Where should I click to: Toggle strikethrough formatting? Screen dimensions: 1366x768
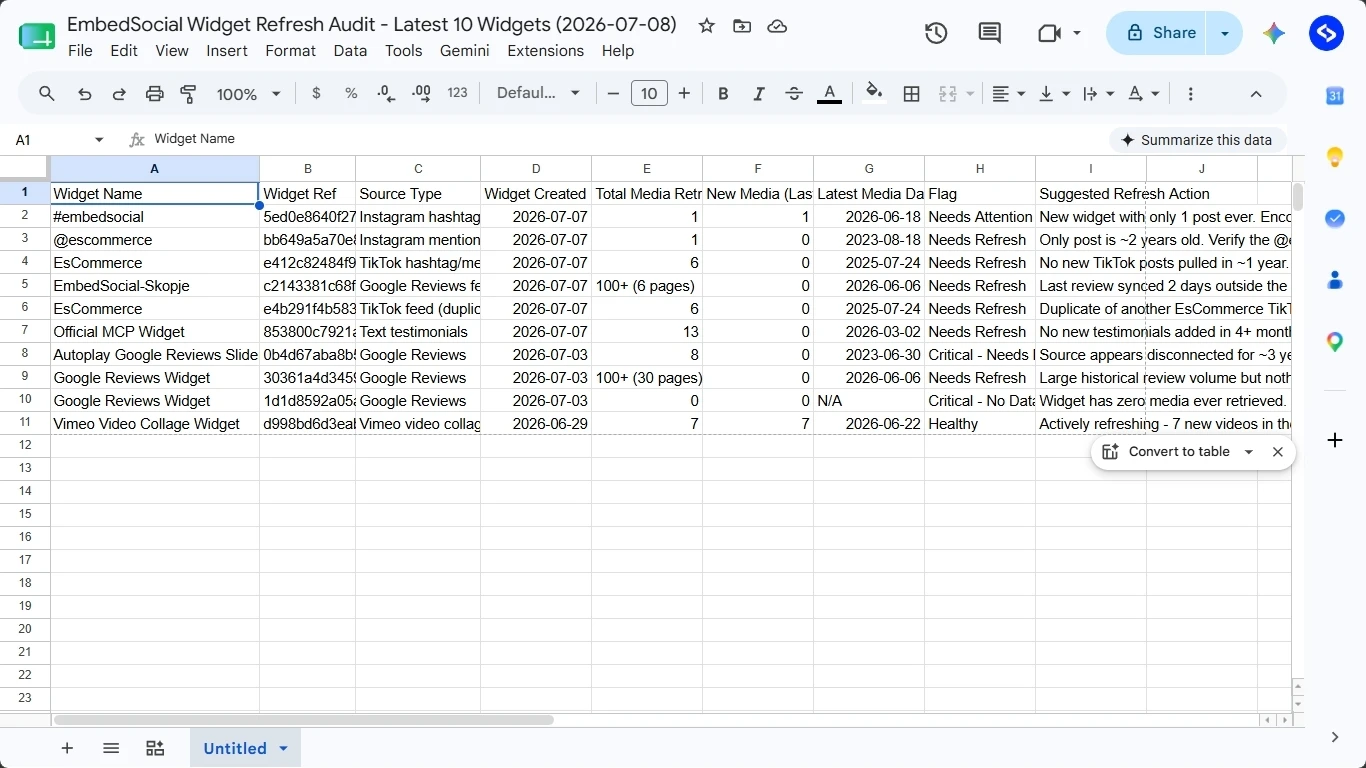click(794, 93)
